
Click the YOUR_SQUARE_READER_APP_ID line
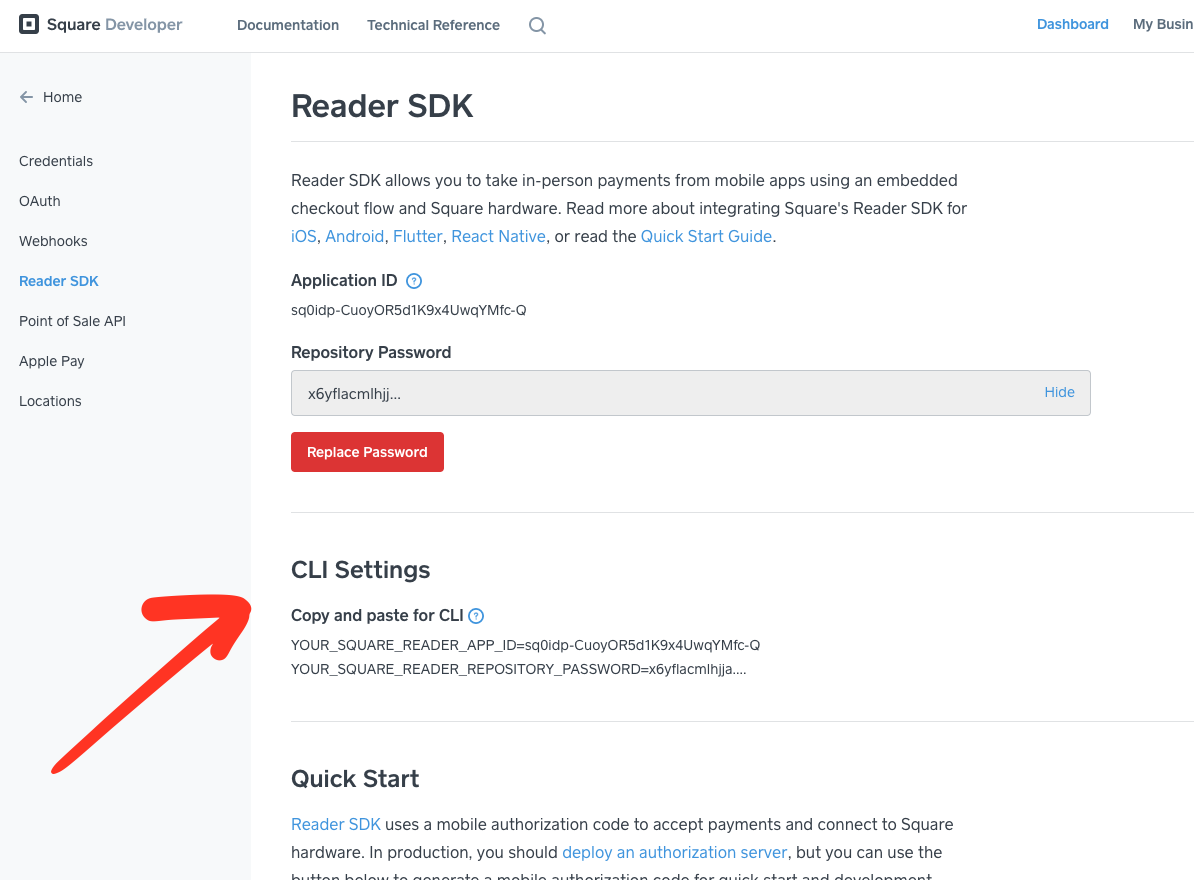(525, 646)
